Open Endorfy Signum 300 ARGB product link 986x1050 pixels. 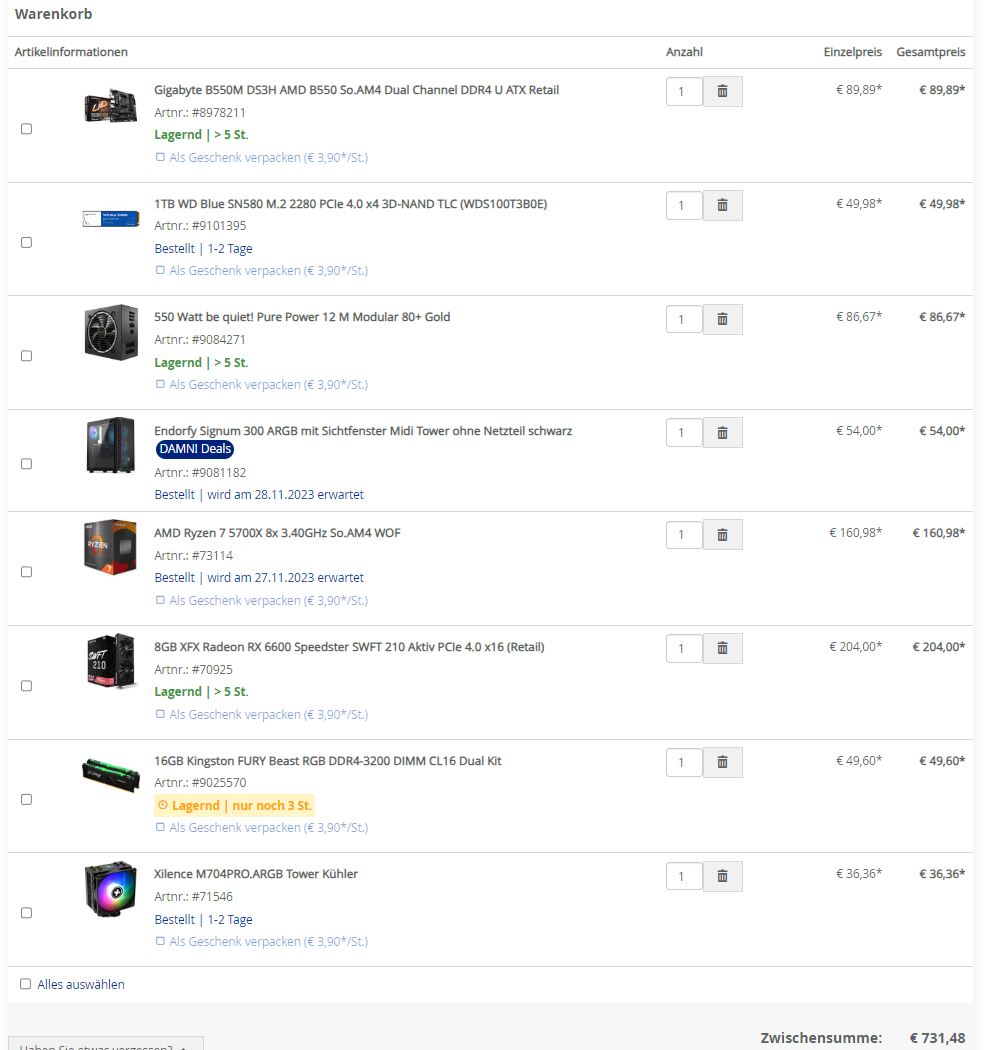point(363,431)
